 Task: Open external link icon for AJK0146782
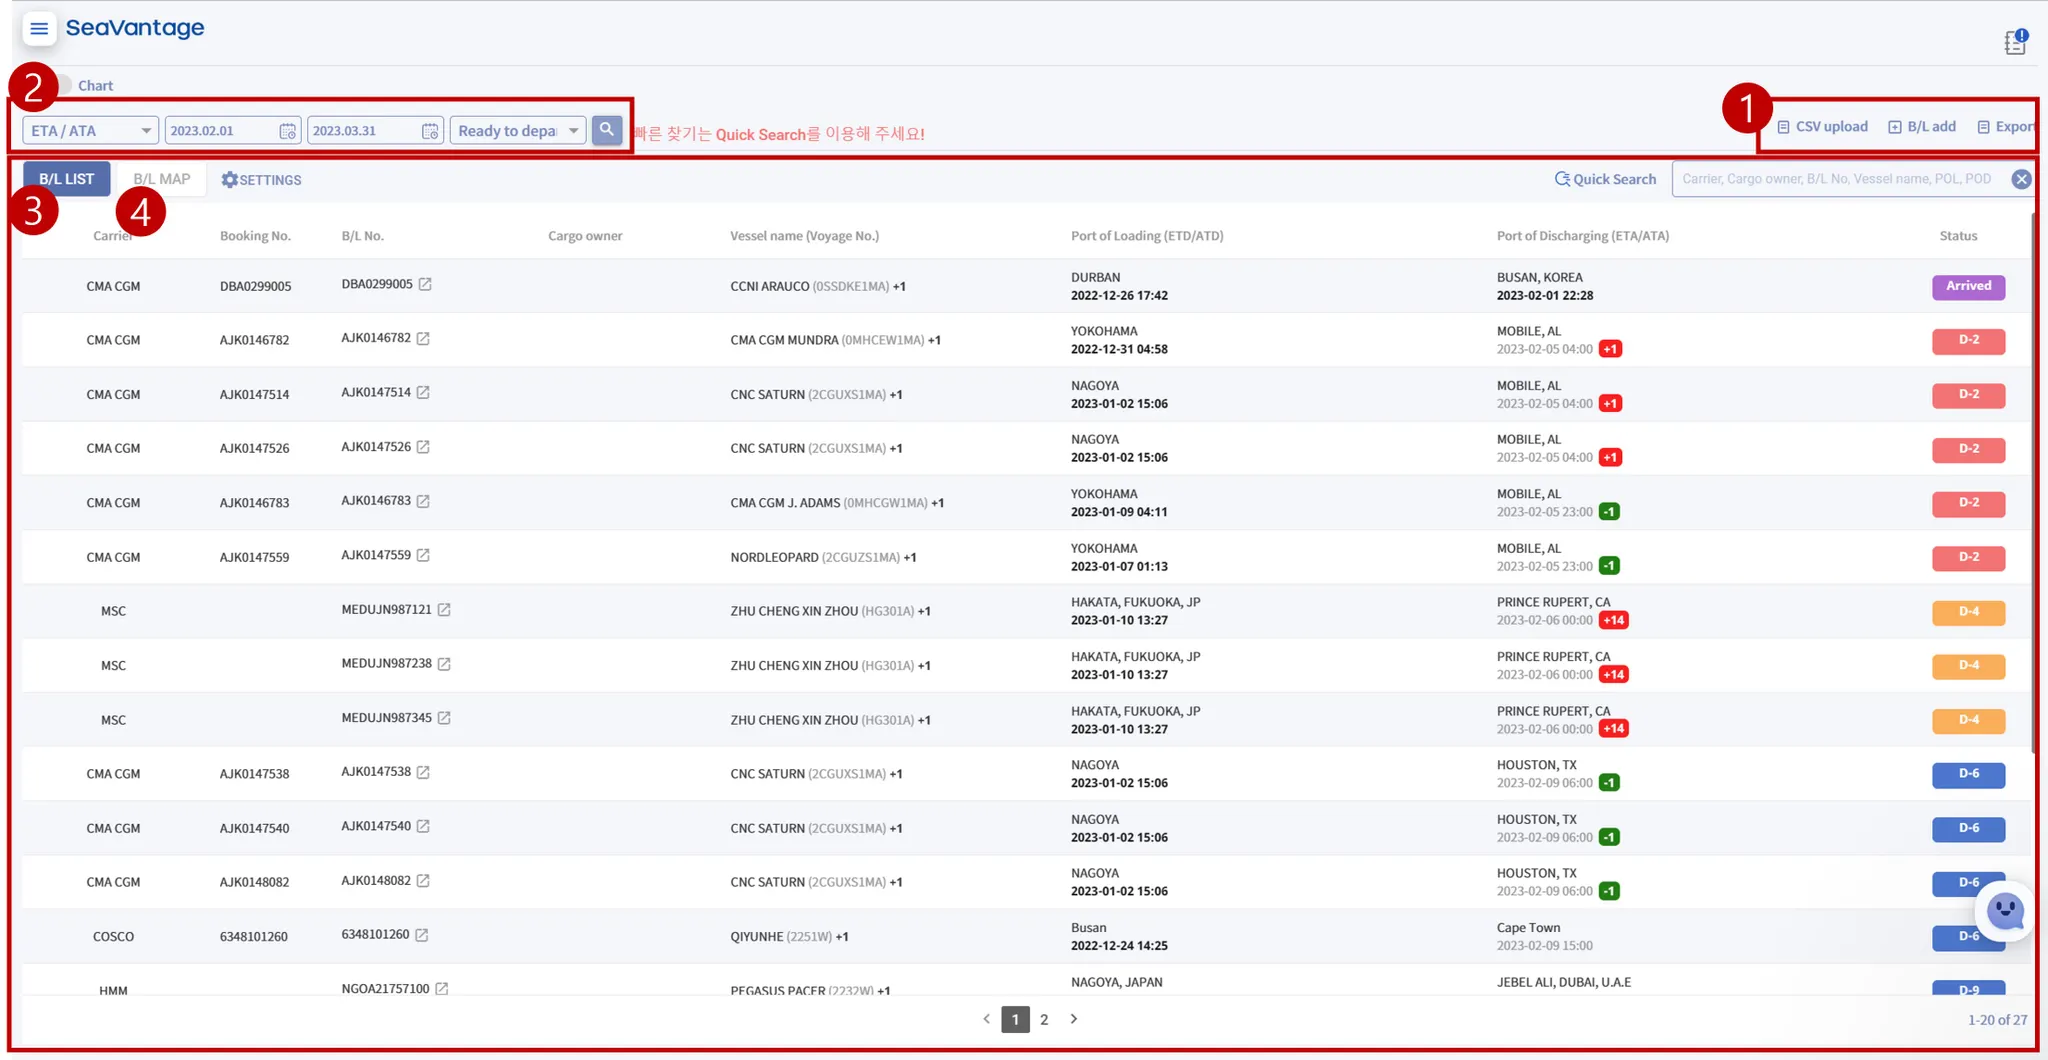(x=423, y=338)
